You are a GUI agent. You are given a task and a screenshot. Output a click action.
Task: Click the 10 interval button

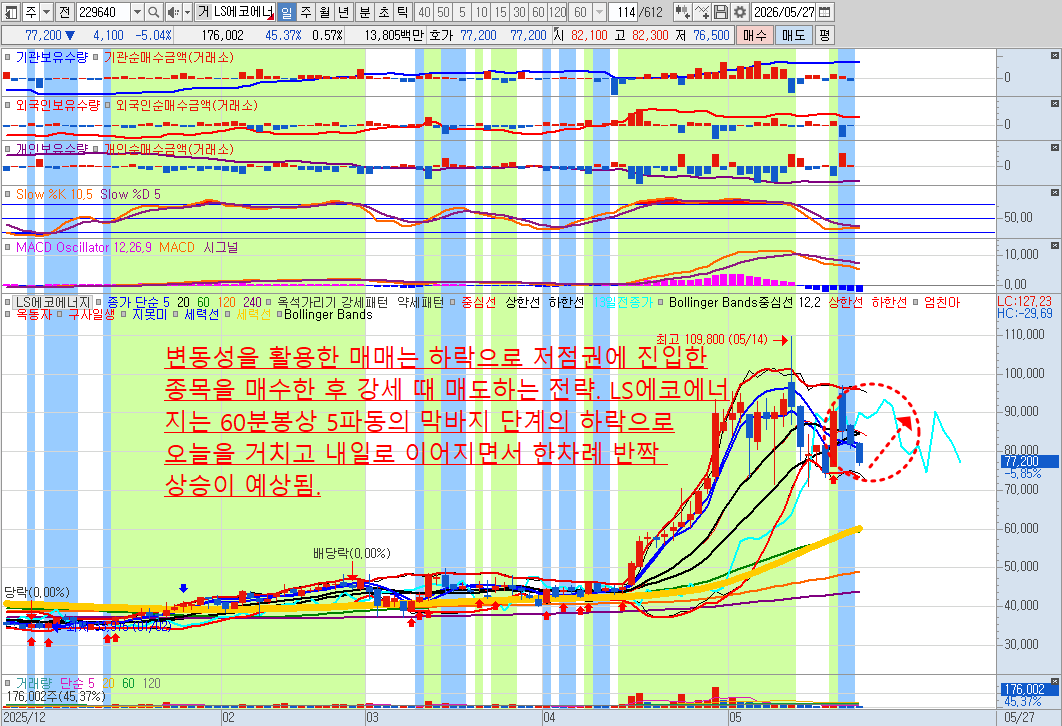[x=481, y=12]
